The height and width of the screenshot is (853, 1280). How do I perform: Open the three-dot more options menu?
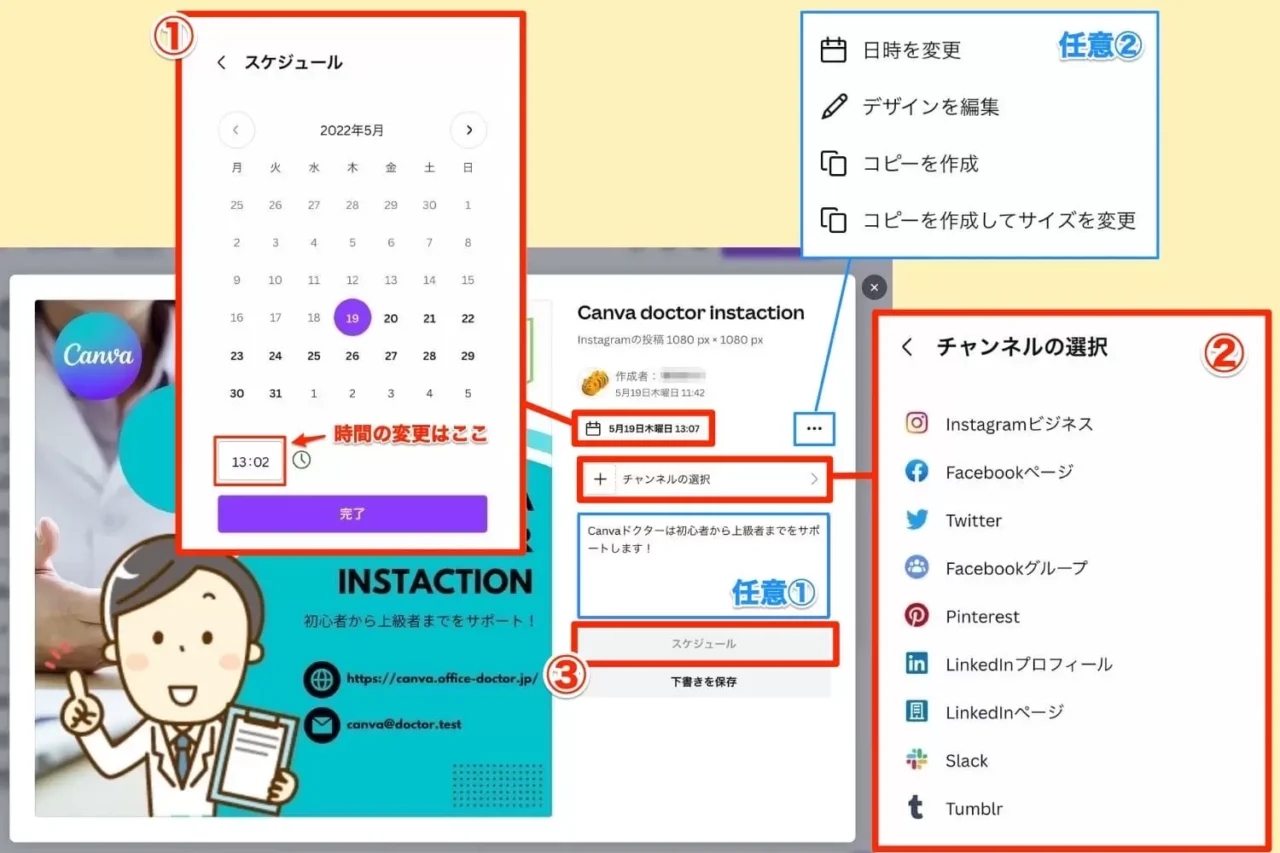tap(814, 429)
